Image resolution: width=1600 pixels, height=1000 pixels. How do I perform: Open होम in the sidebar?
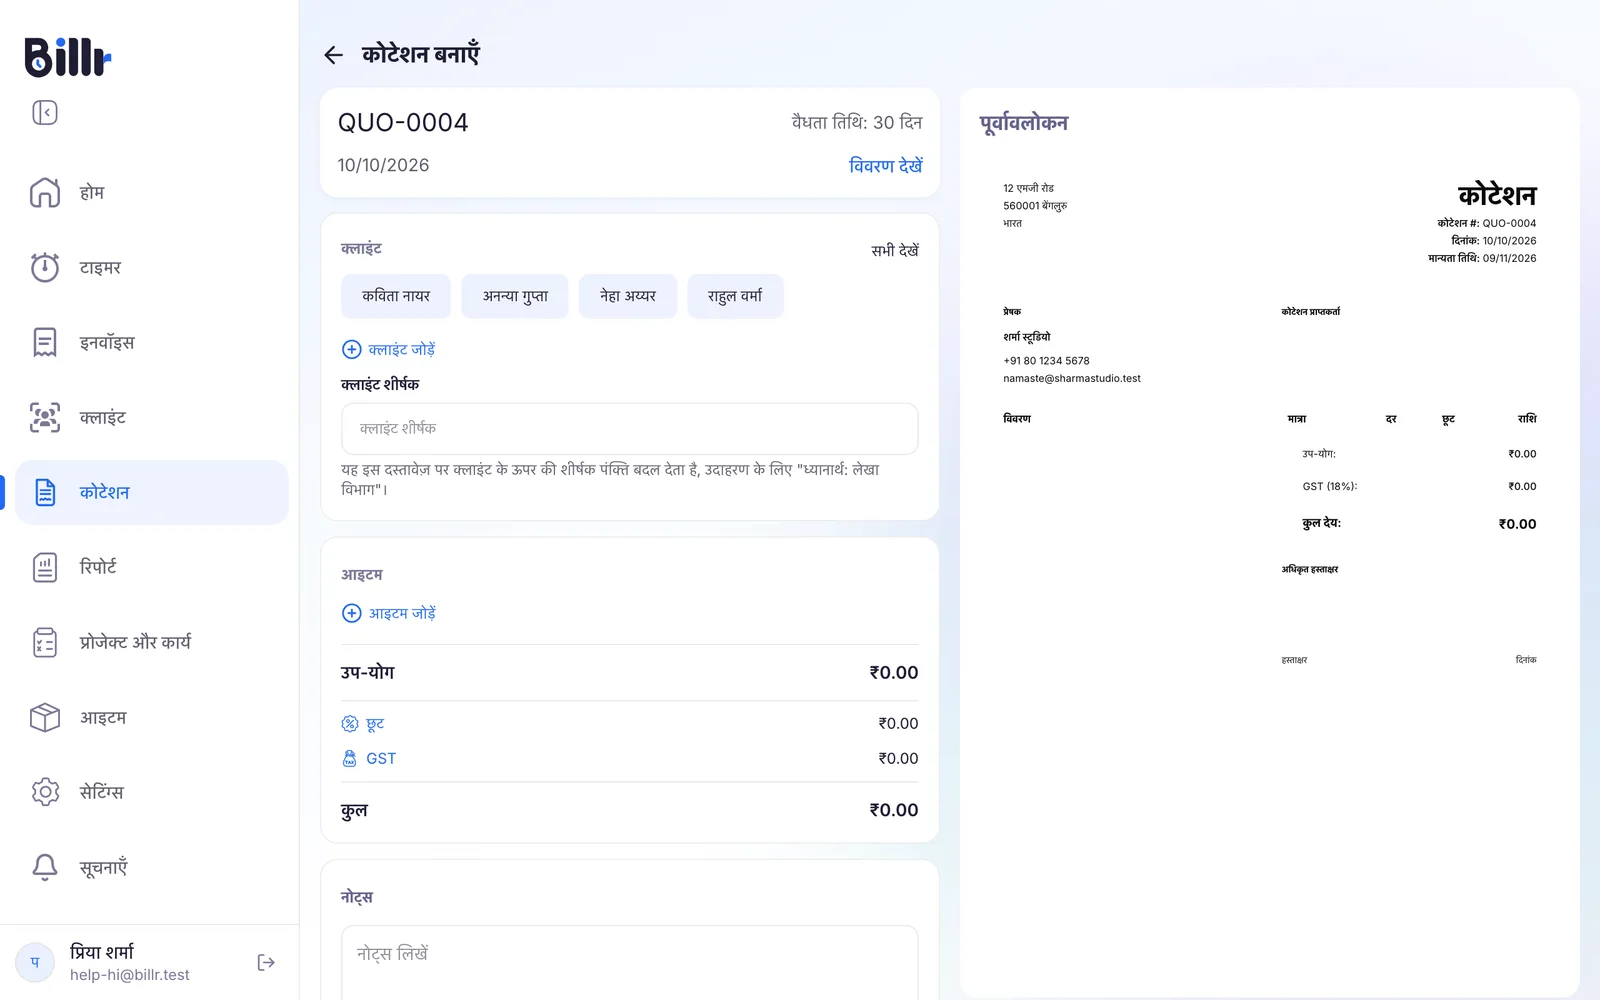click(x=92, y=192)
